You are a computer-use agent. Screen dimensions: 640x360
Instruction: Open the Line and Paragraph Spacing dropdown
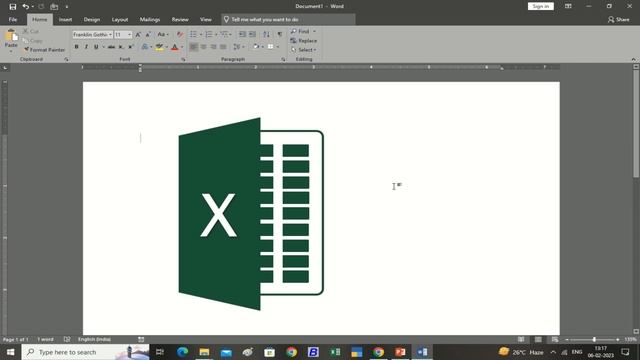(x=238, y=47)
